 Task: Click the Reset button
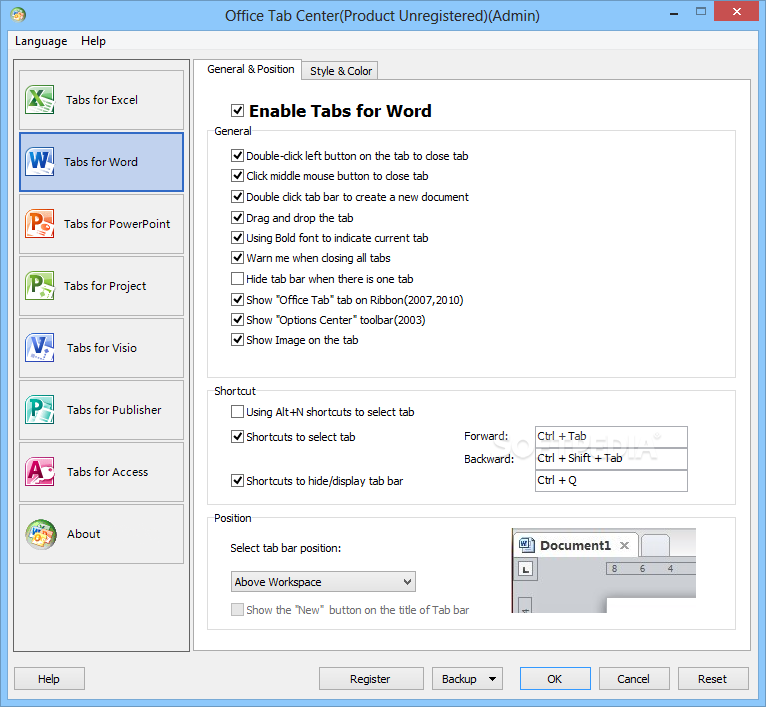(713, 679)
